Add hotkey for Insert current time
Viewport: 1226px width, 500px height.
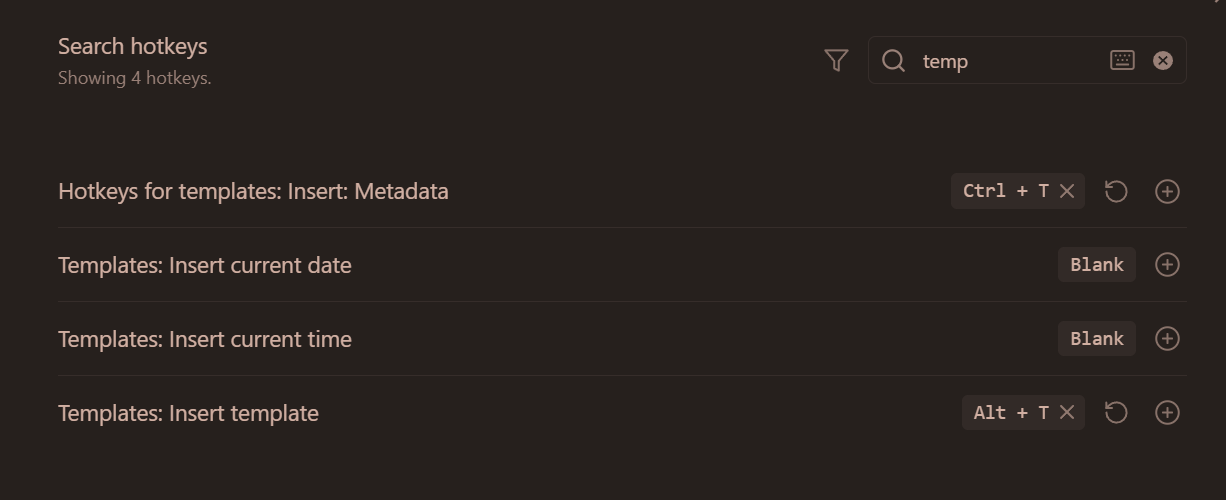(1167, 339)
